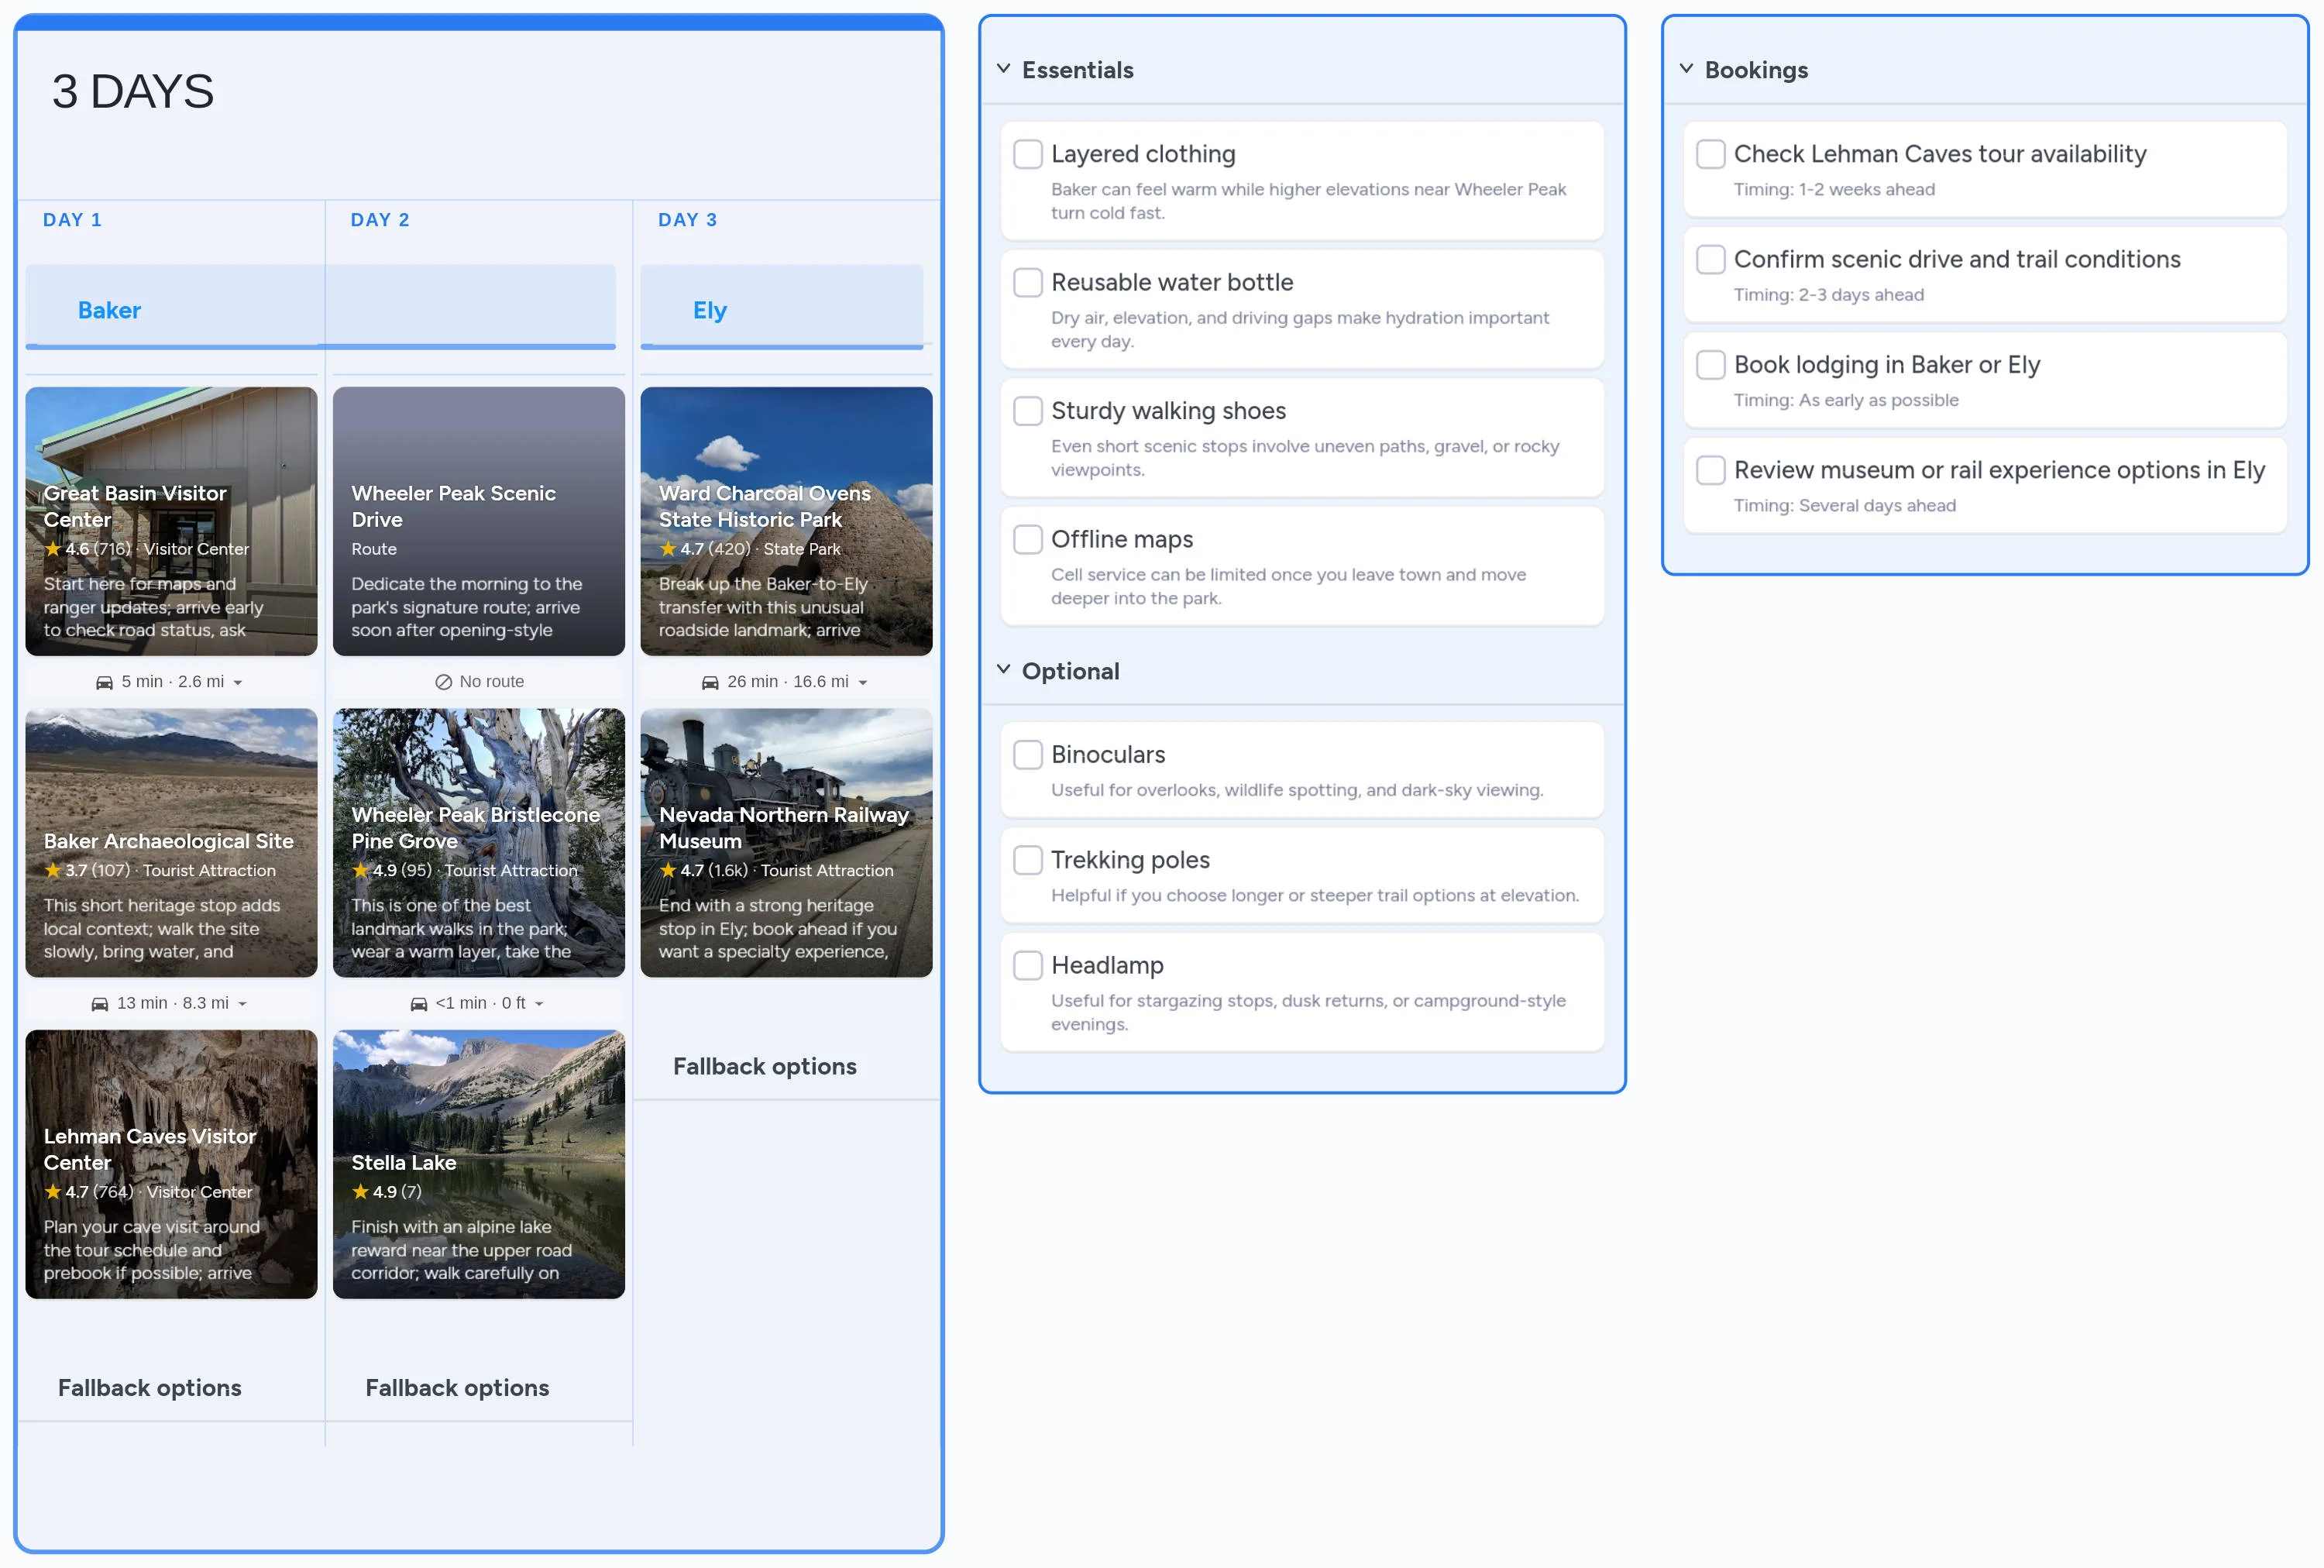The height and width of the screenshot is (1568, 2324).
Task: Click the star rating icon on Lehman Caves card
Action: point(53,1192)
